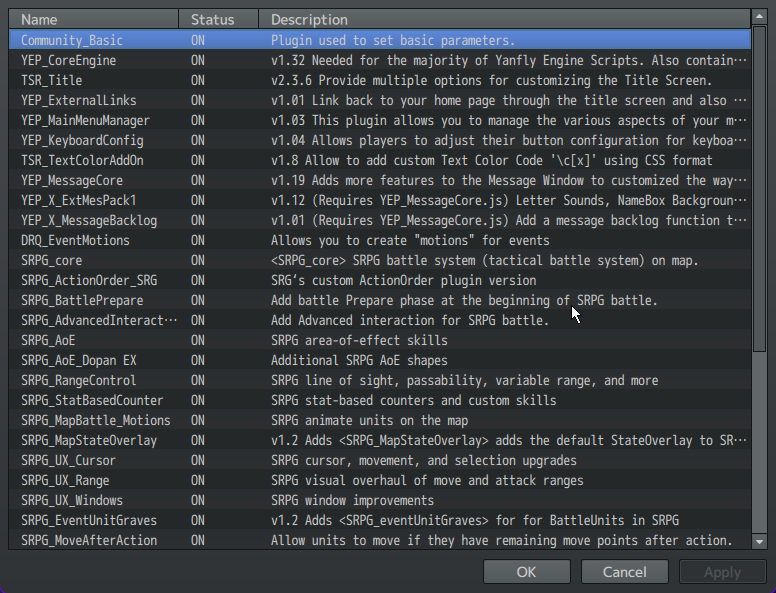Select the SRPG_UX_Windows plugin

pyautogui.click(x=380, y=500)
